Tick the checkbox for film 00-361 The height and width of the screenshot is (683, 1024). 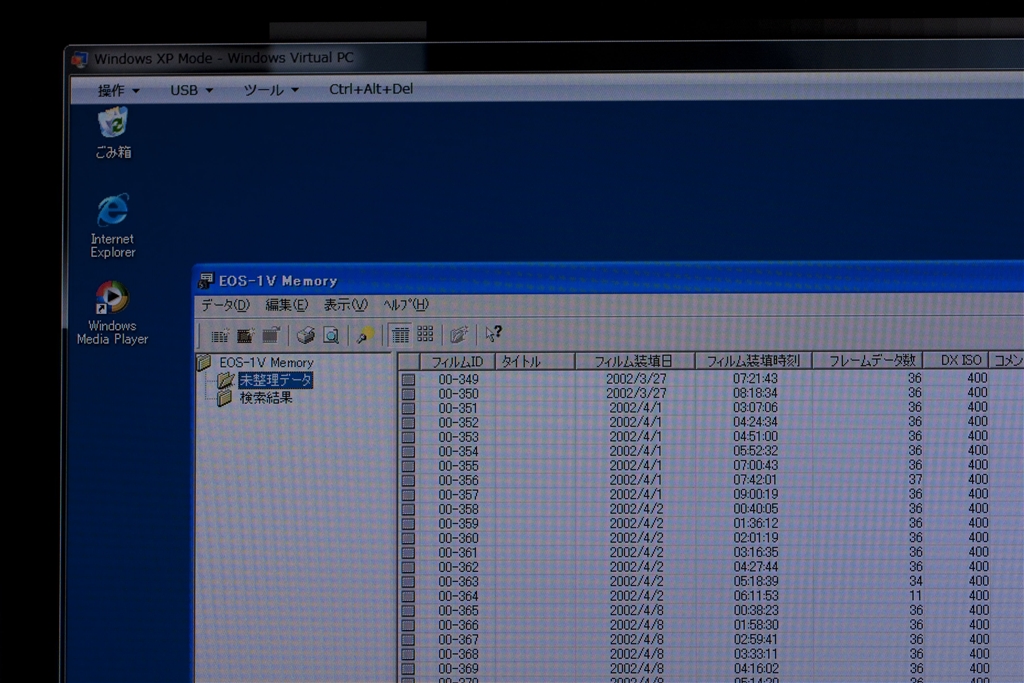pos(409,553)
